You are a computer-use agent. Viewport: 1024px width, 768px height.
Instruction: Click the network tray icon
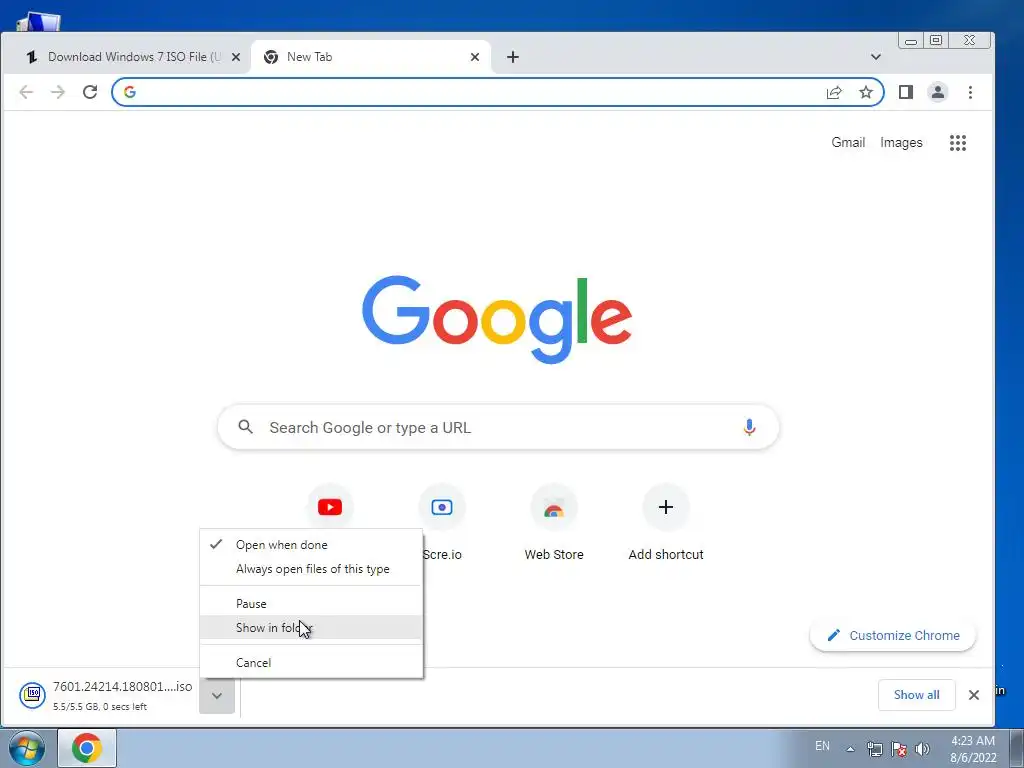pyautogui.click(x=874, y=748)
